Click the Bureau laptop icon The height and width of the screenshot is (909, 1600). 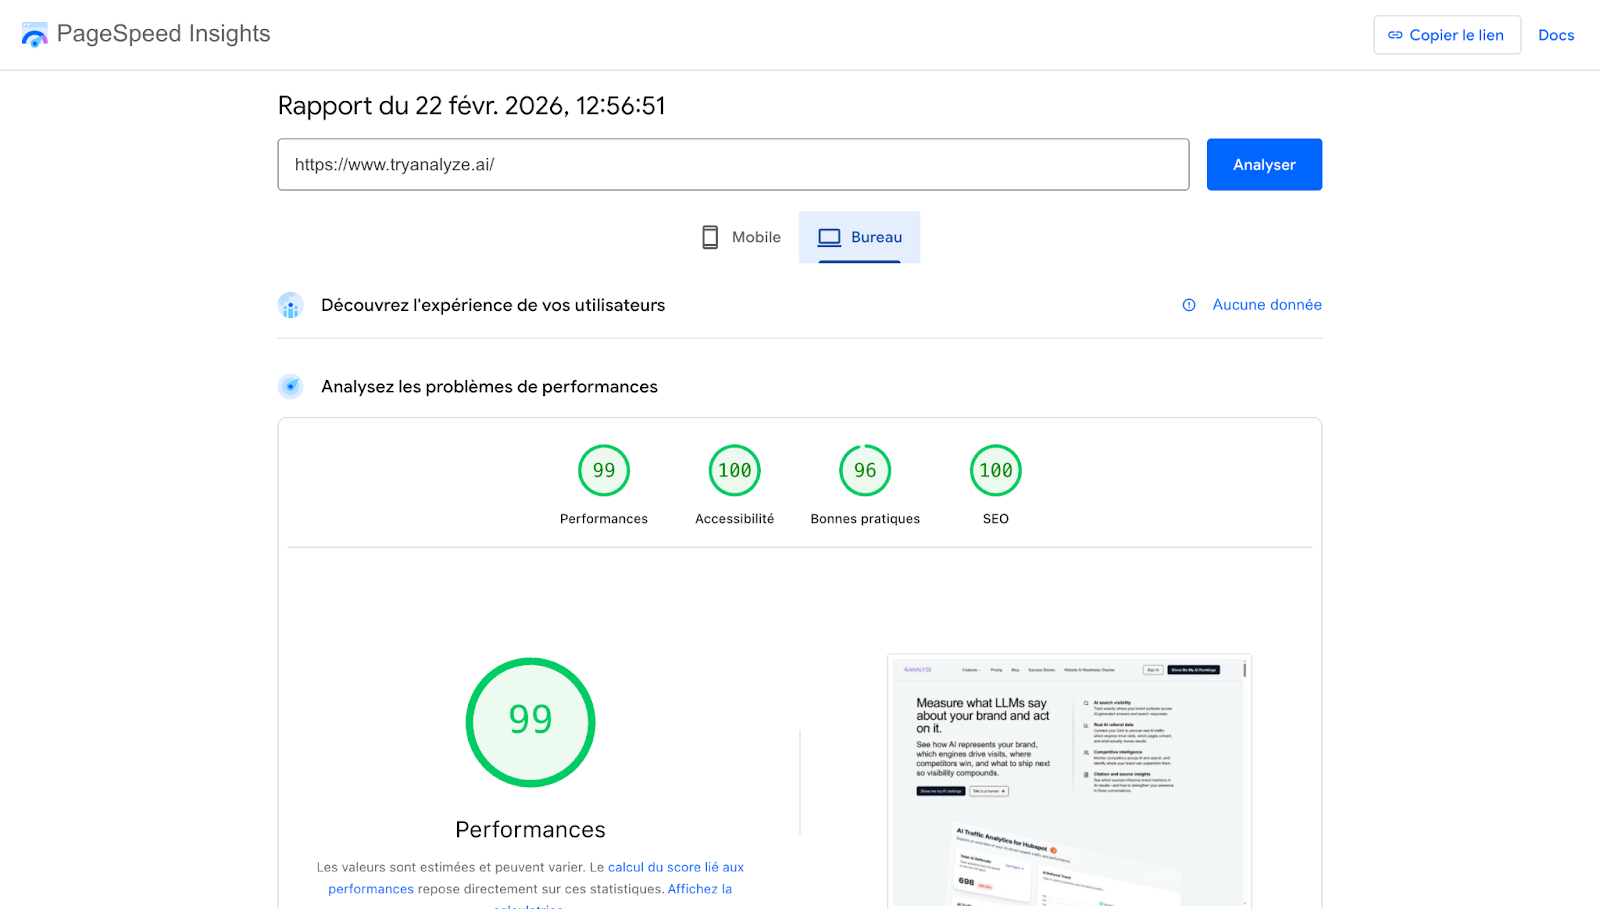[x=828, y=236]
